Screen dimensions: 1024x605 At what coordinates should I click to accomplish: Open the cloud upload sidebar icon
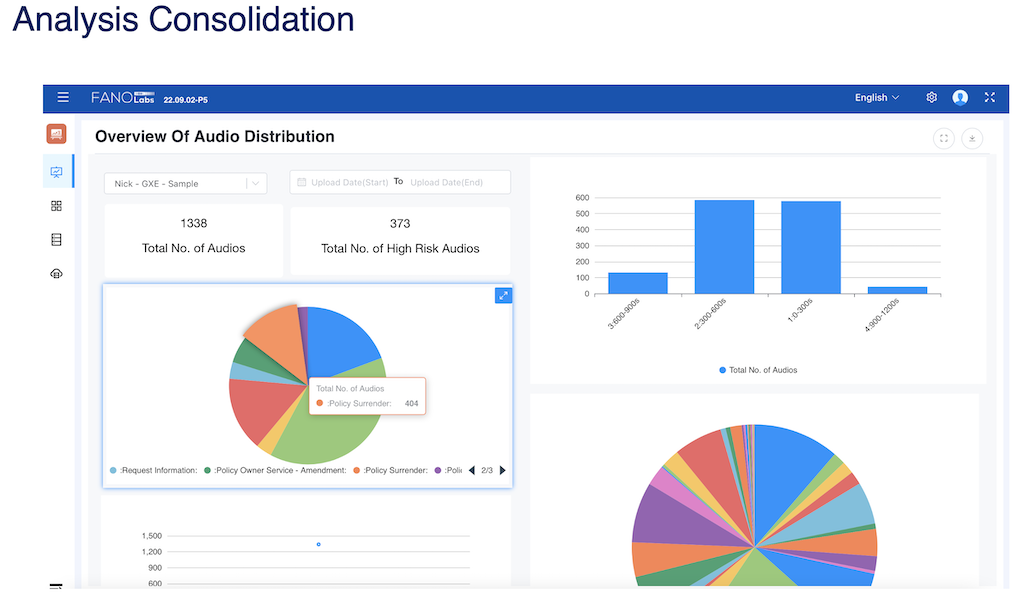pyautogui.click(x=56, y=274)
